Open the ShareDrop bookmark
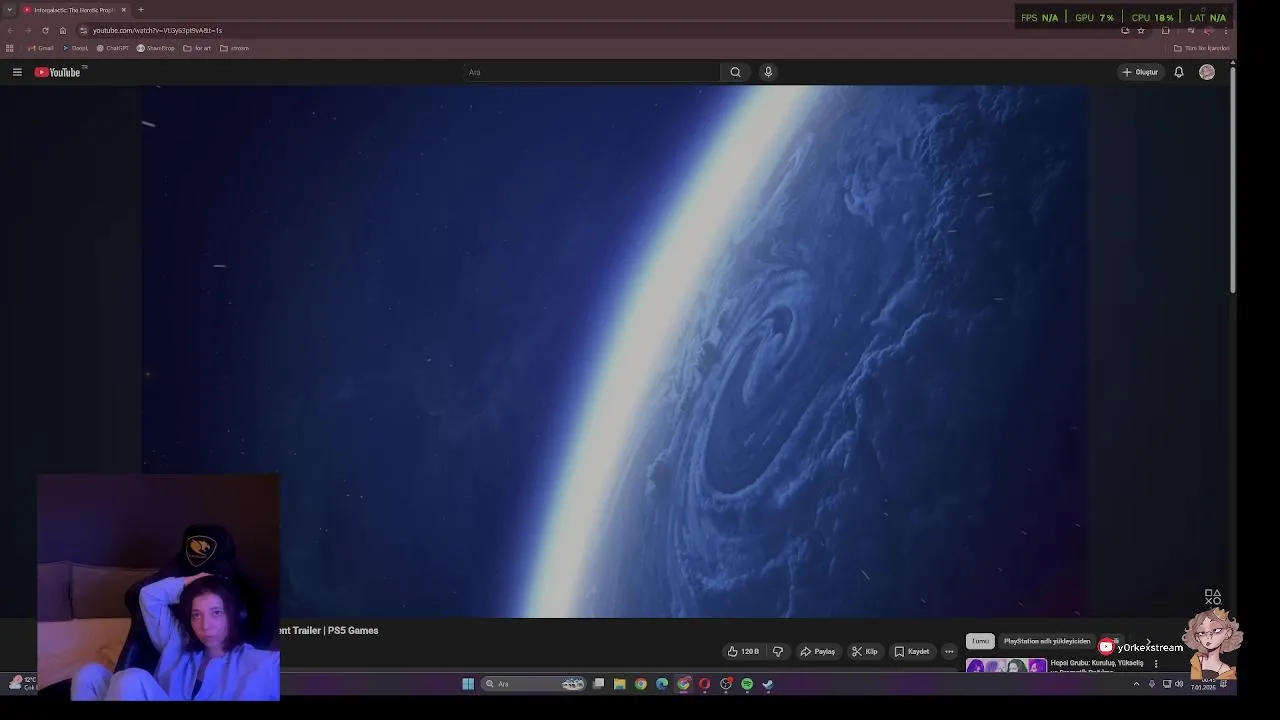 coord(156,48)
